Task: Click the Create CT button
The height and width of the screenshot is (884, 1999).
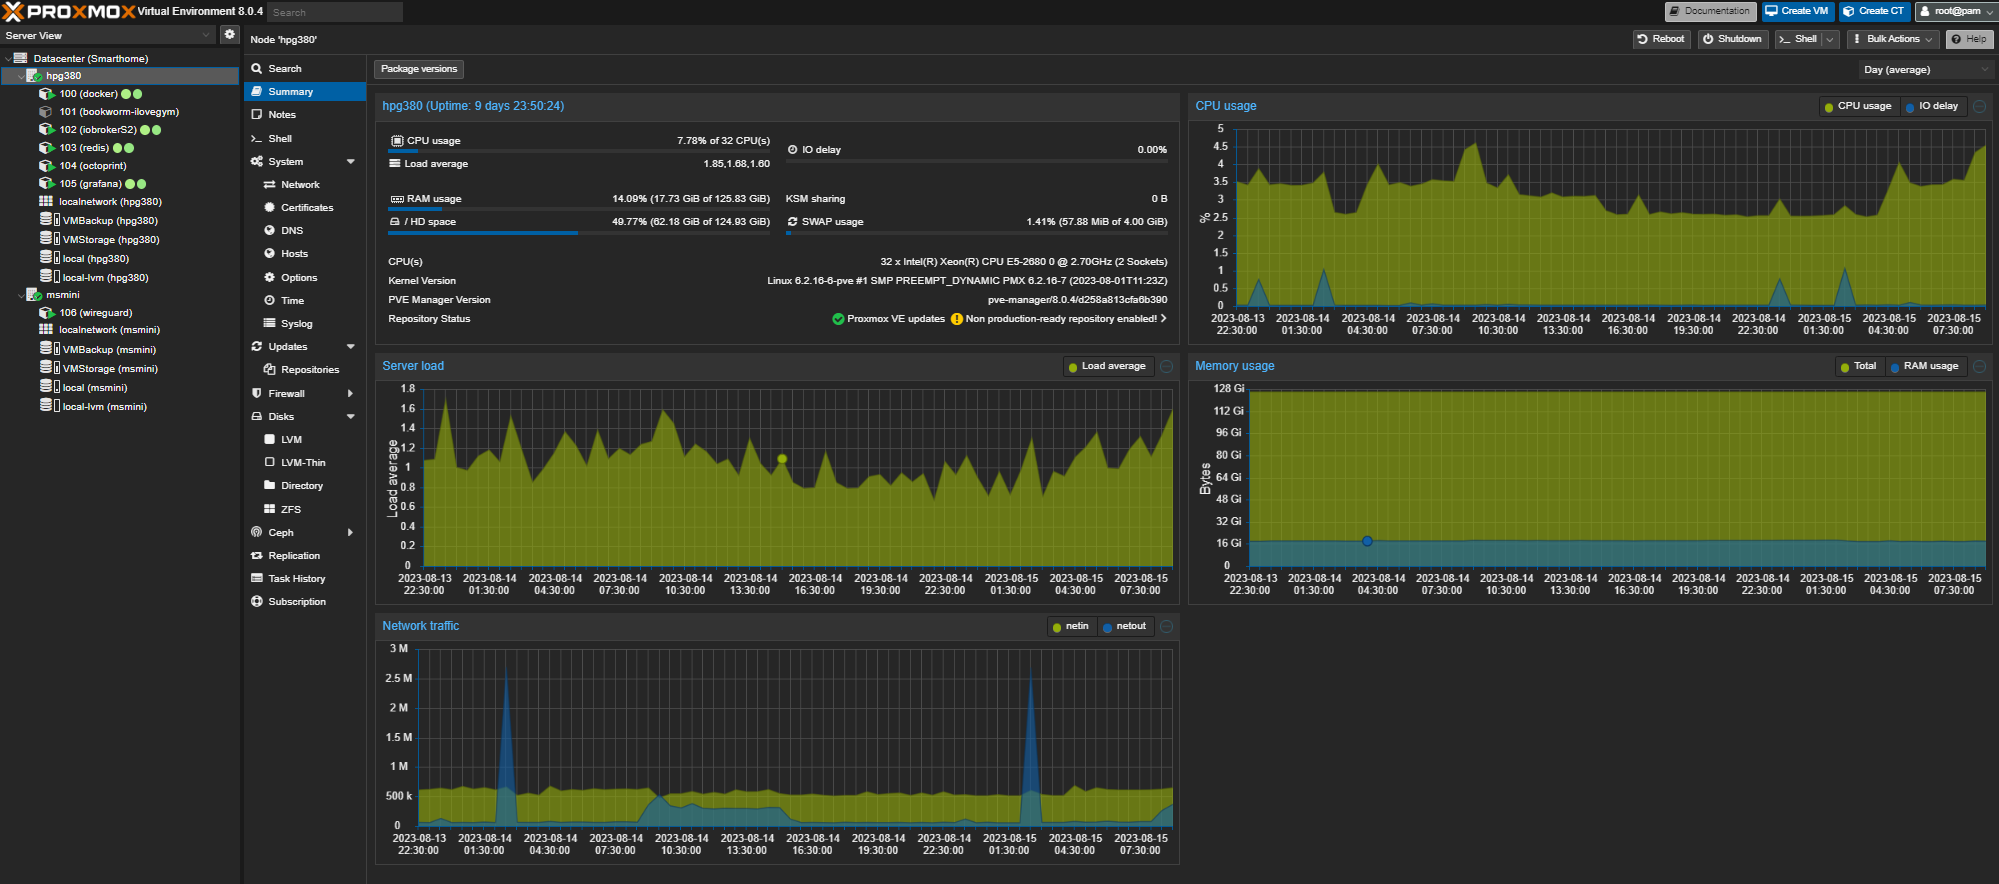Action: (1874, 11)
